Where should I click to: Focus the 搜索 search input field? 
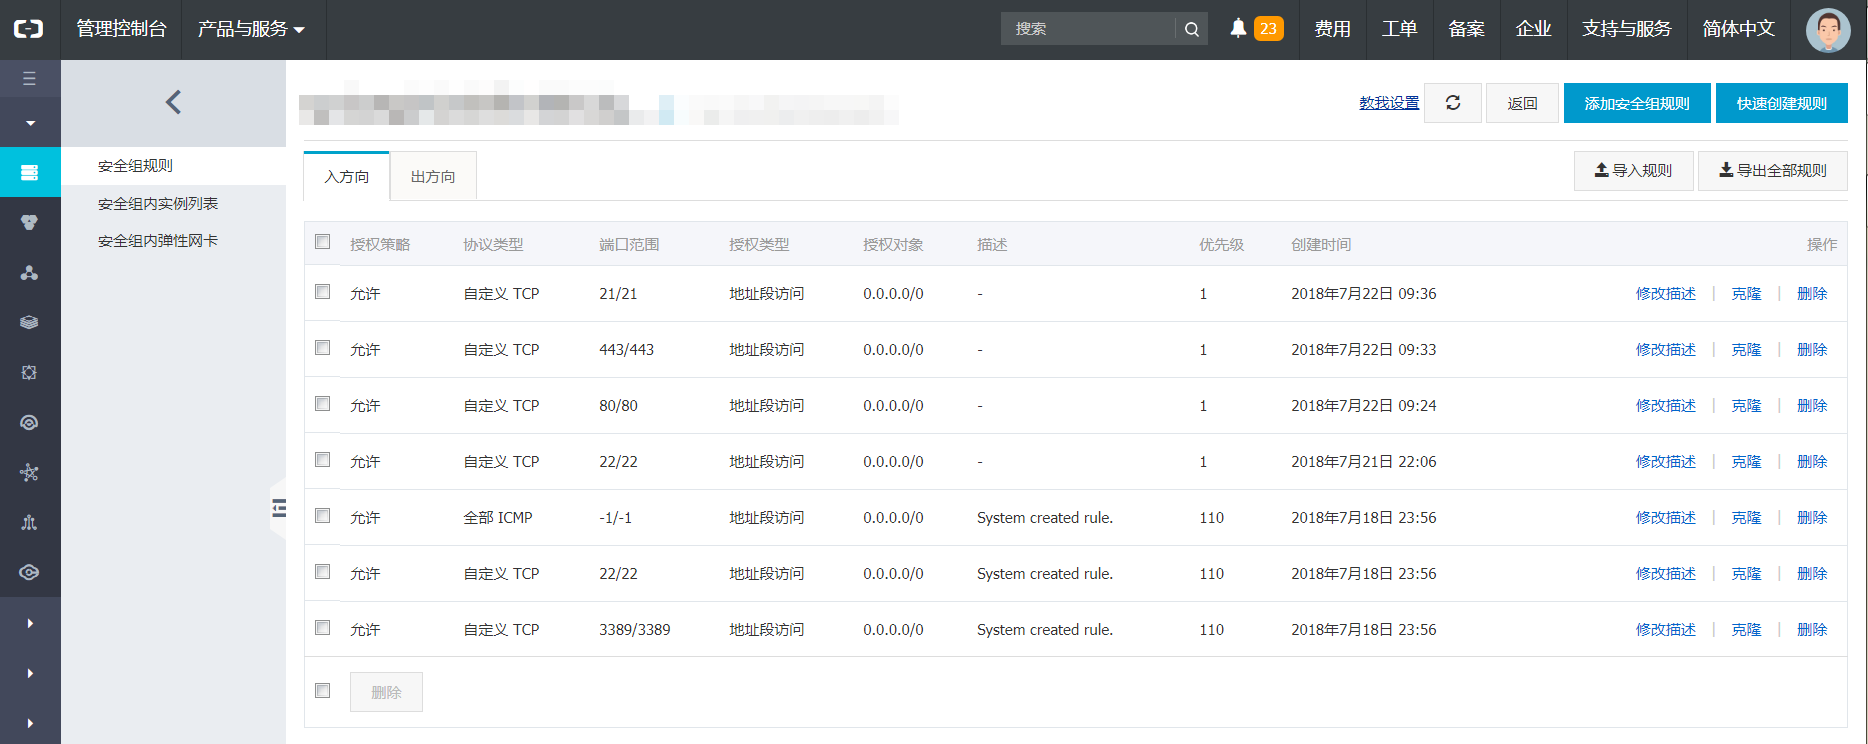1088,29
